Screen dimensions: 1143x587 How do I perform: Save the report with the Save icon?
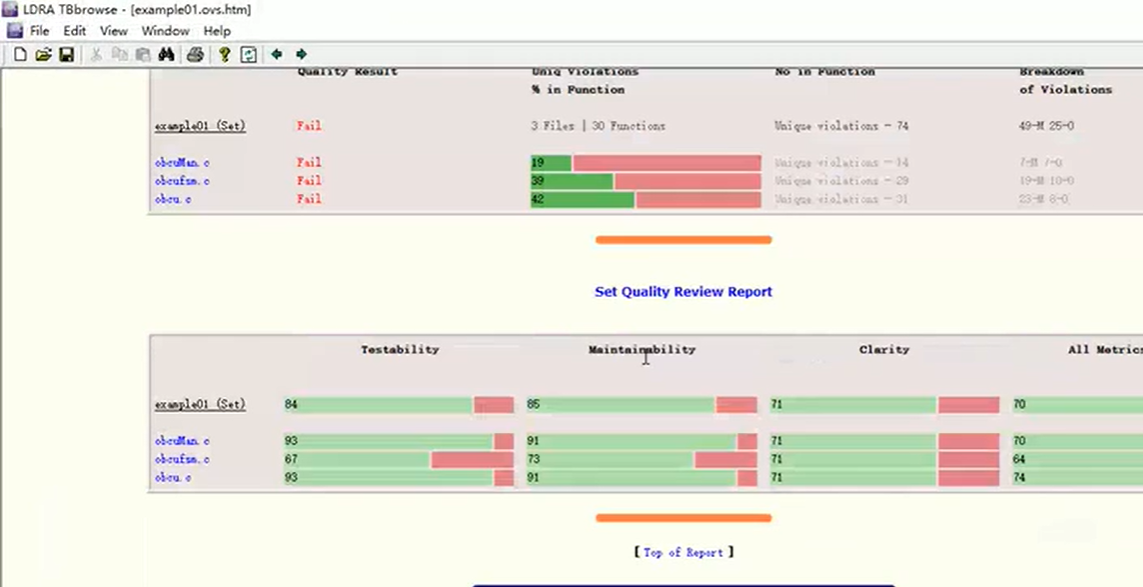click(x=67, y=55)
